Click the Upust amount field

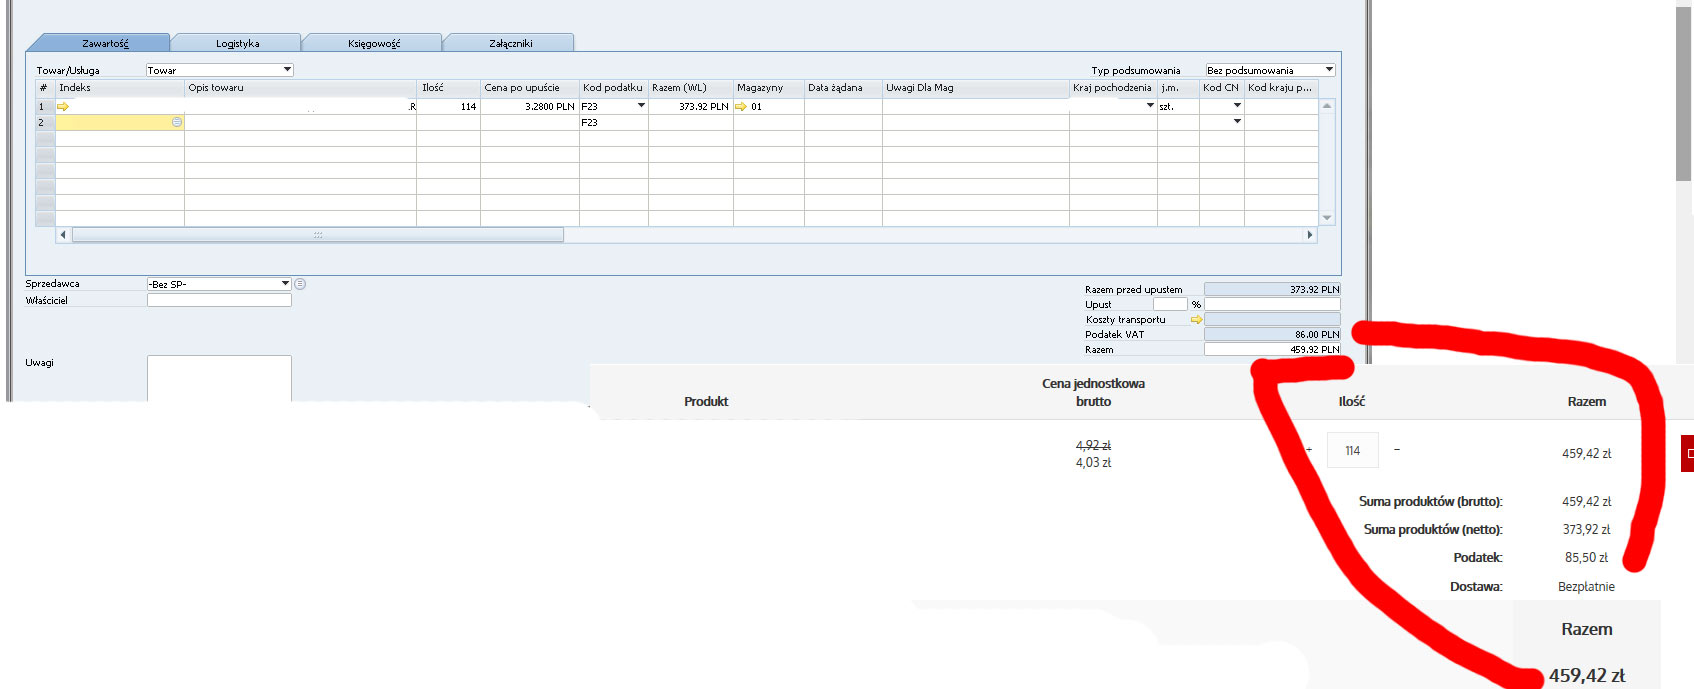(x=1272, y=304)
